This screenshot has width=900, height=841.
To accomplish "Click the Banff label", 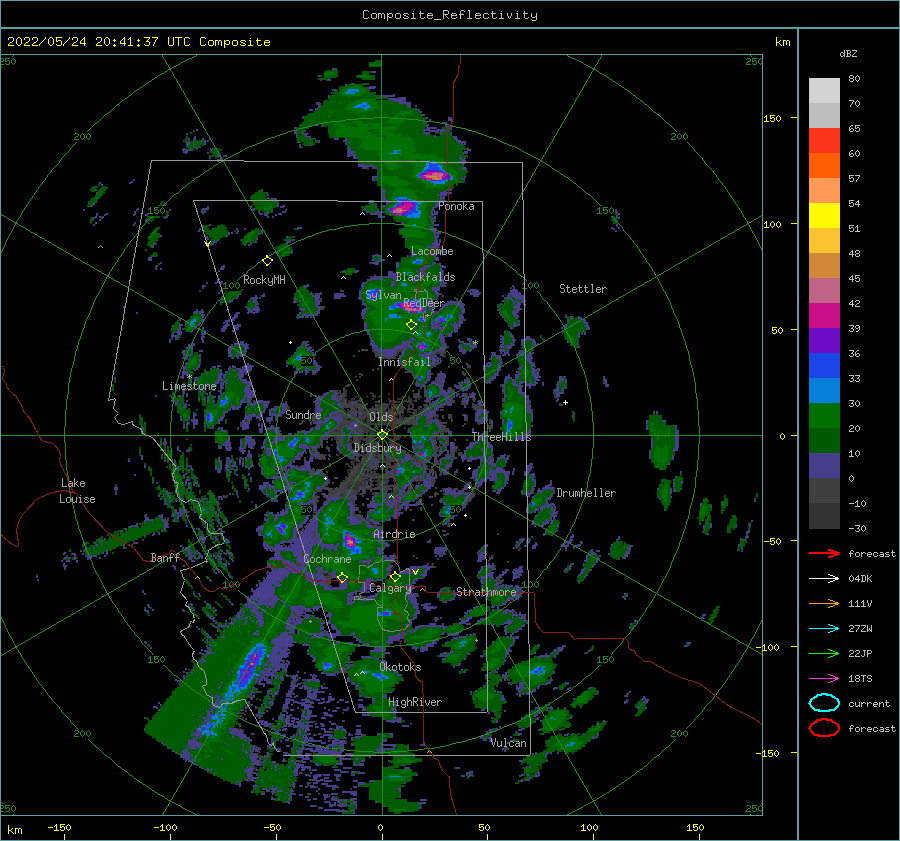I will 165,557.
